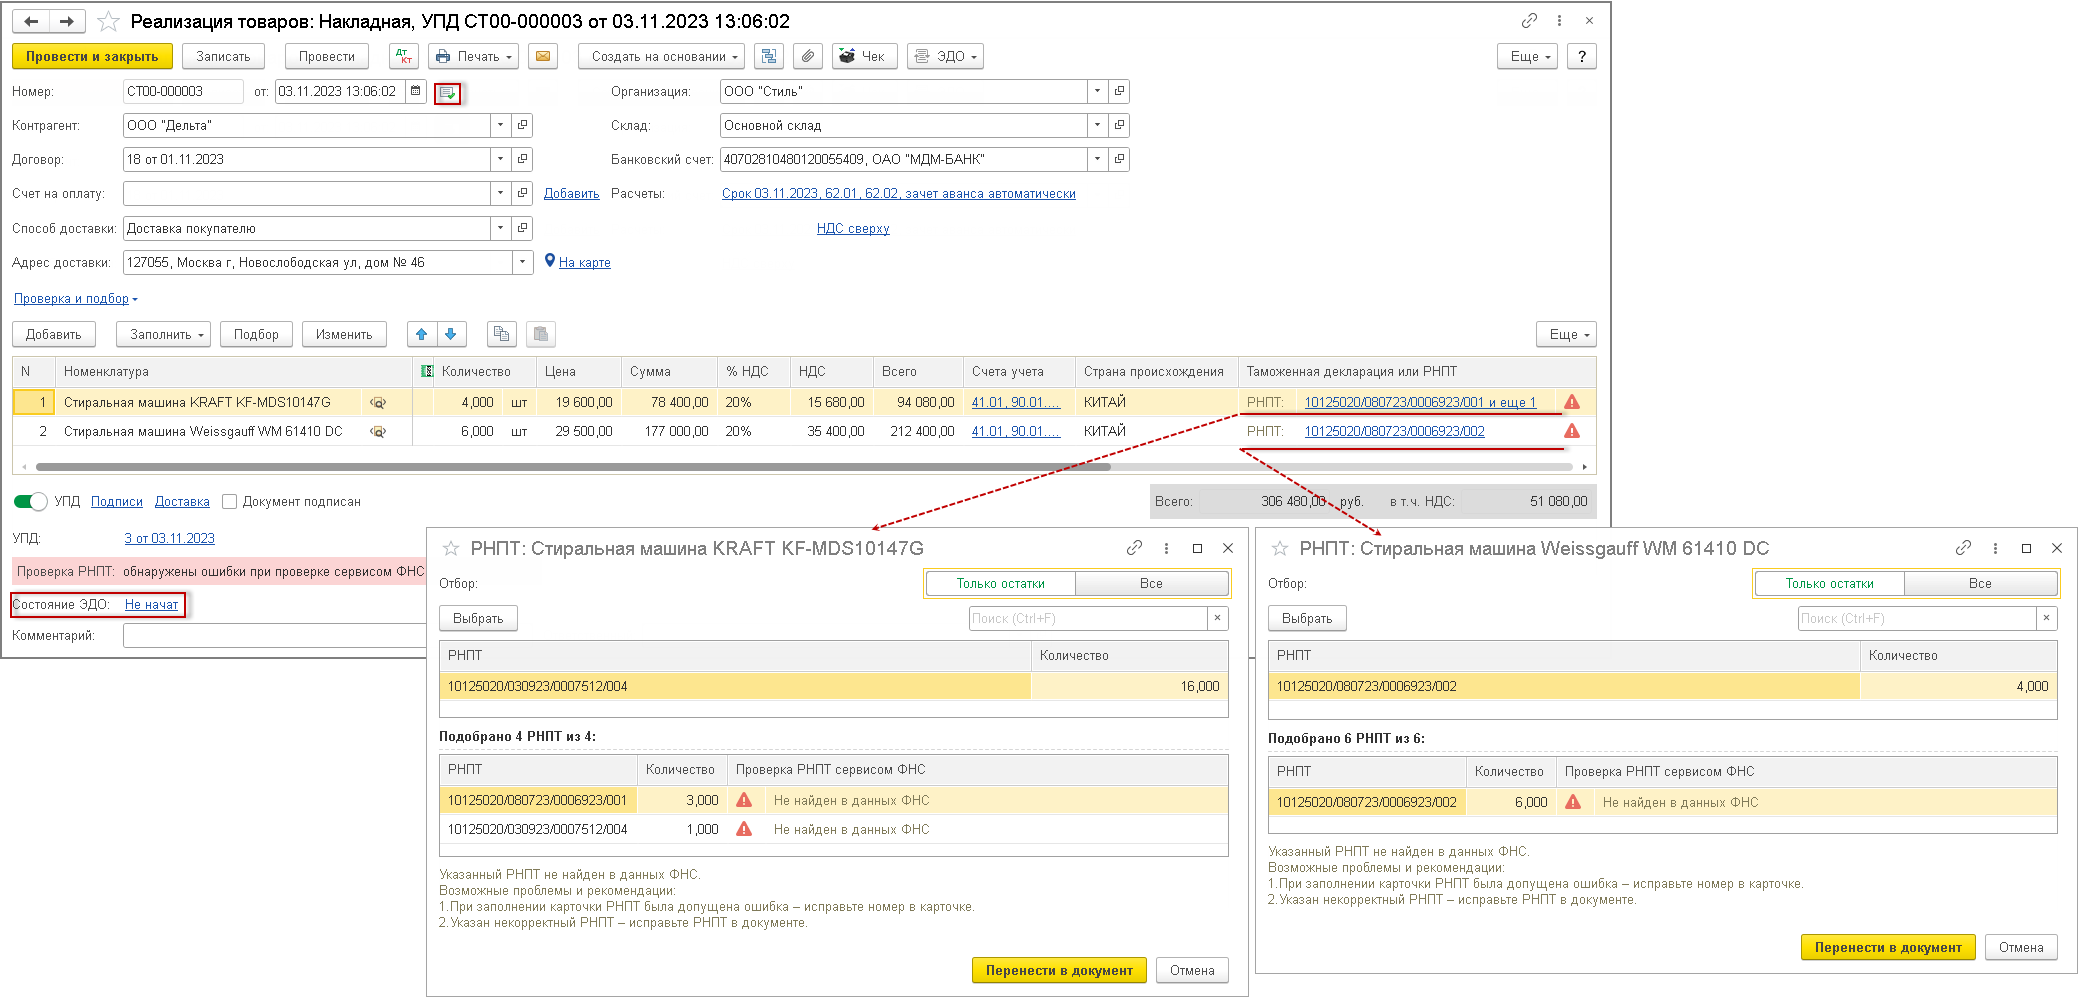Select Только остатки in KRAFT РНПТ window
Image resolution: width=2079 pixels, height=997 pixels.
(x=1000, y=583)
